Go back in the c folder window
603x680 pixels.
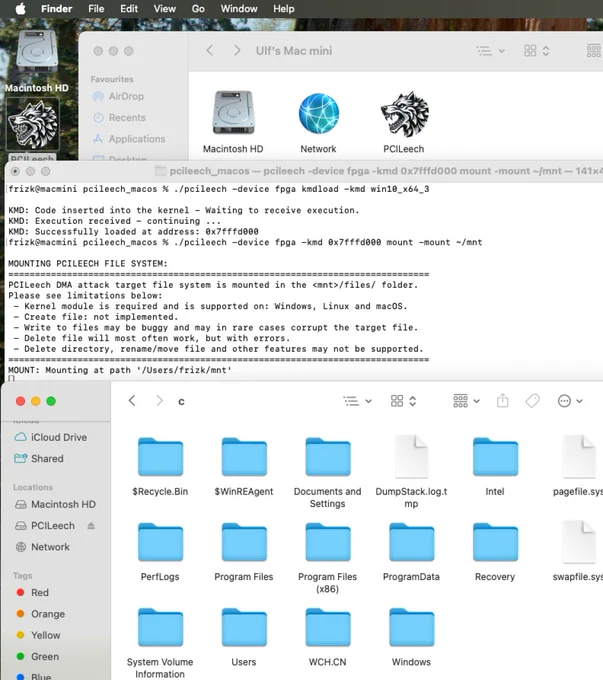pos(132,401)
